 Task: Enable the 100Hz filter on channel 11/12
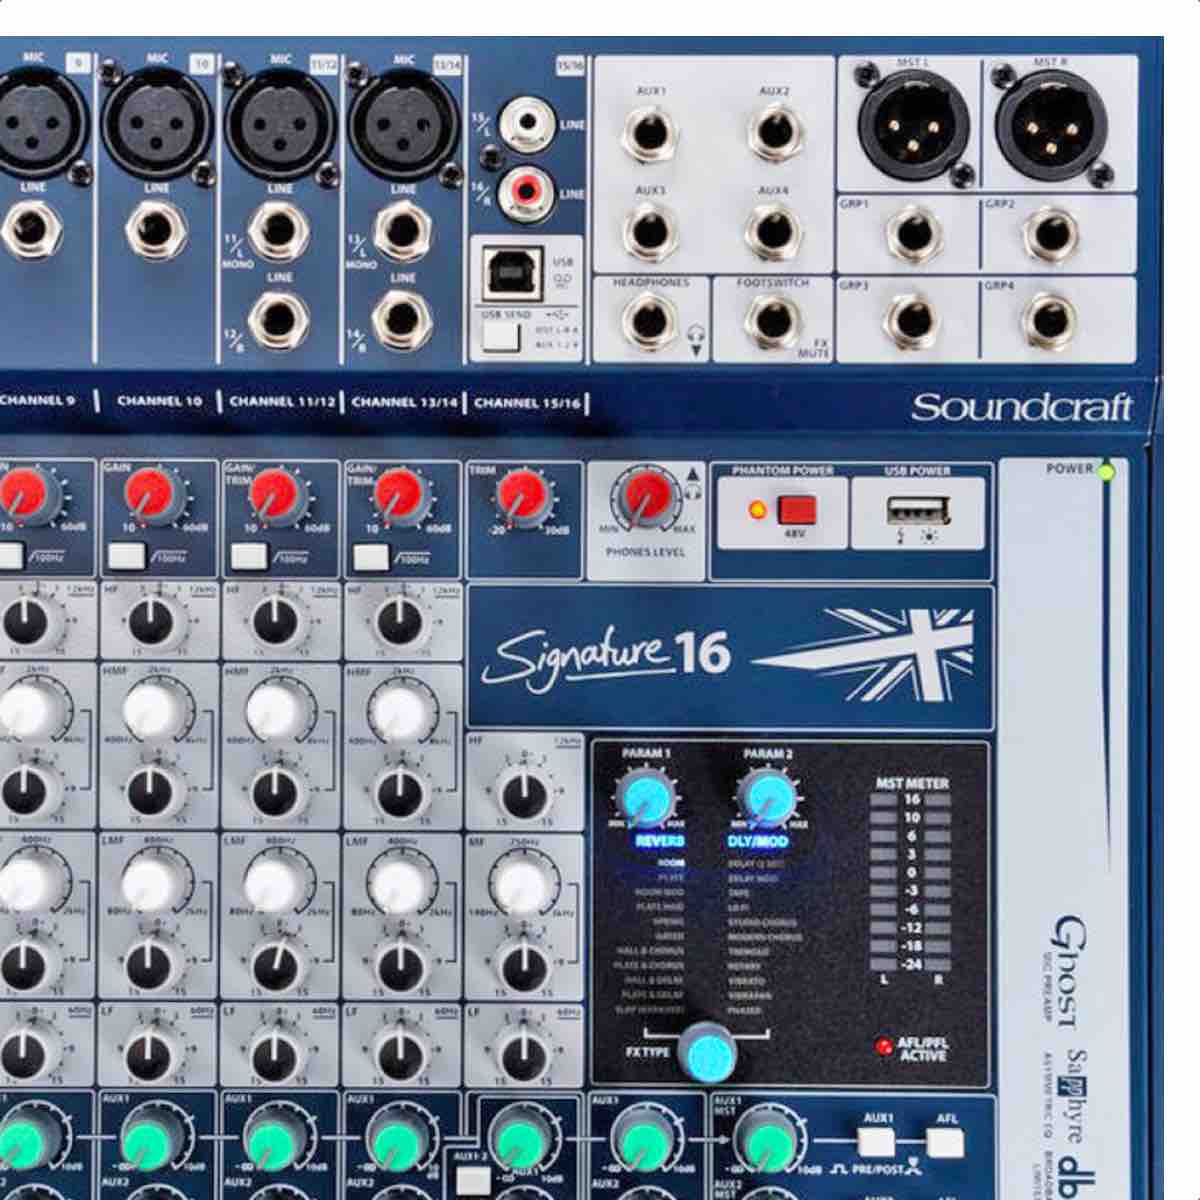pyautogui.click(x=248, y=555)
